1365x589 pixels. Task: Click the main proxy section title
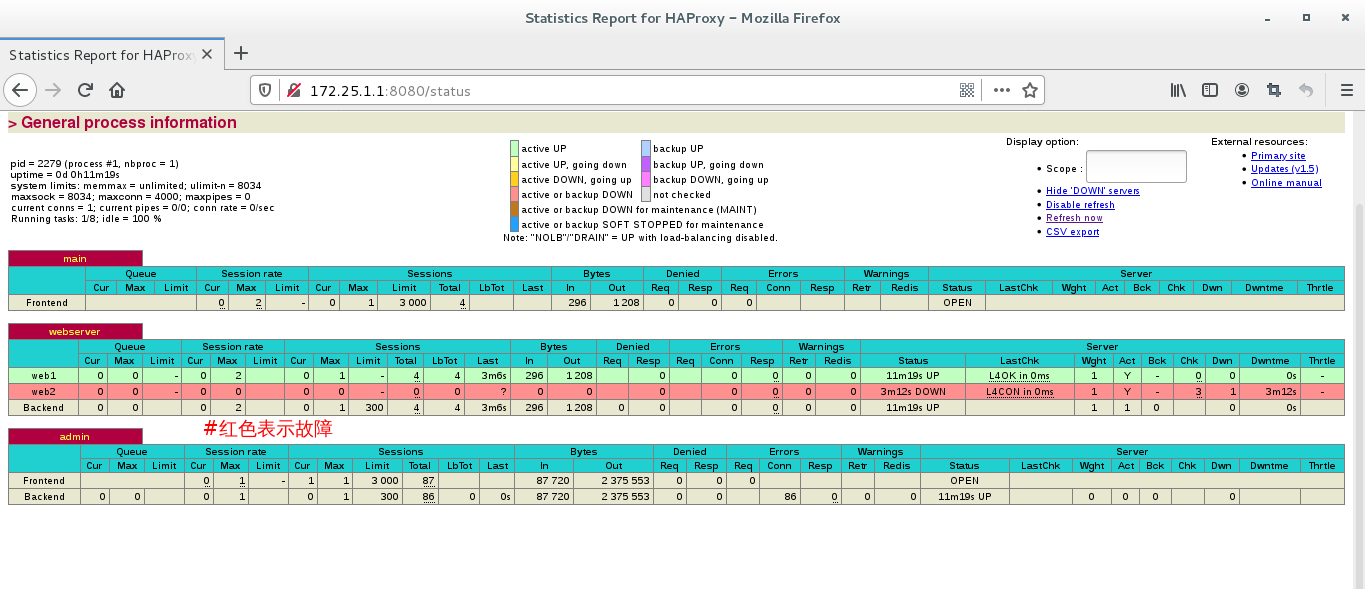point(75,258)
